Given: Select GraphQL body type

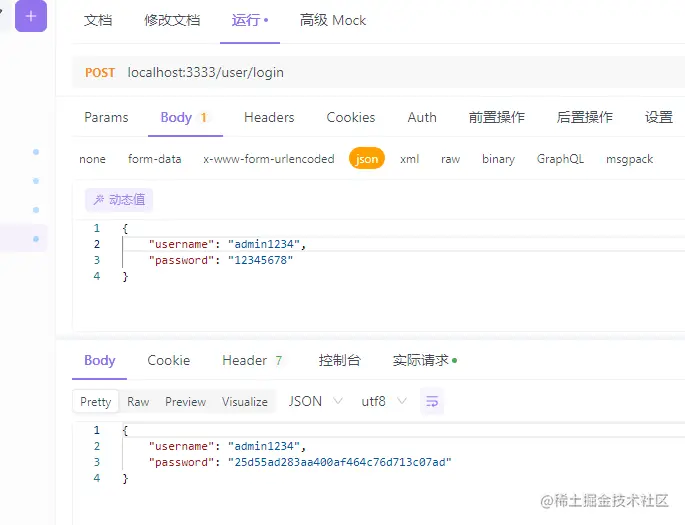Looking at the screenshot, I should [x=560, y=159].
